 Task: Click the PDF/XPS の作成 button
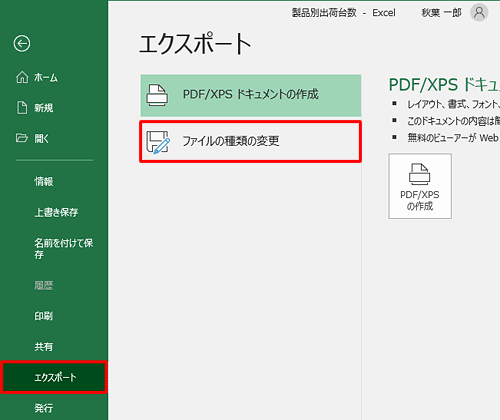[420, 186]
